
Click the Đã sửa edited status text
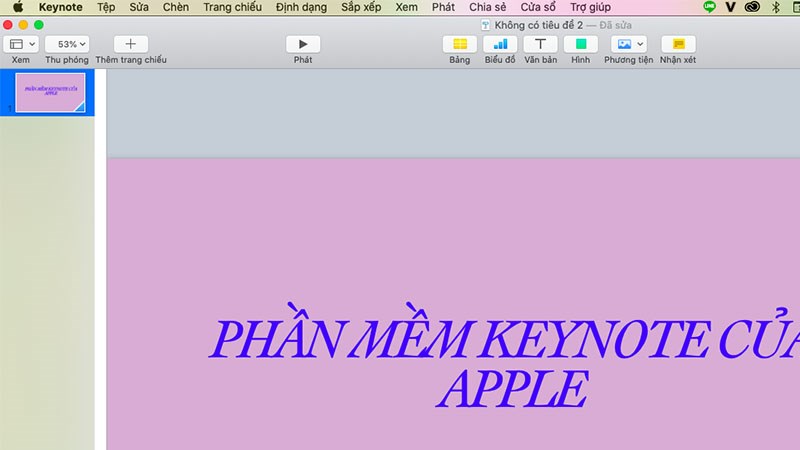click(615, 25)
